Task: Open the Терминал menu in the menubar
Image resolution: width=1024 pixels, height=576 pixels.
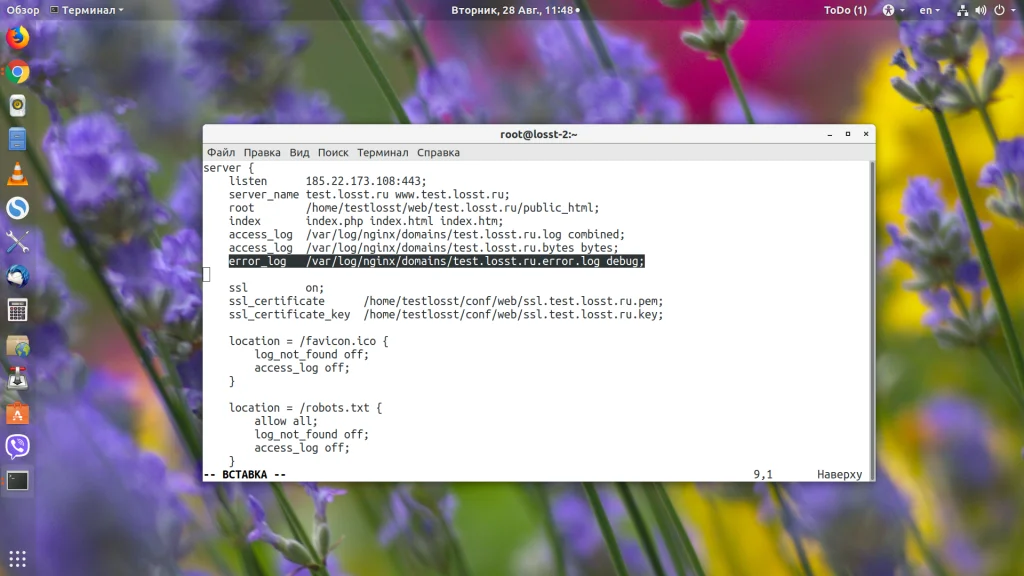Action: (x=383, y=152)
